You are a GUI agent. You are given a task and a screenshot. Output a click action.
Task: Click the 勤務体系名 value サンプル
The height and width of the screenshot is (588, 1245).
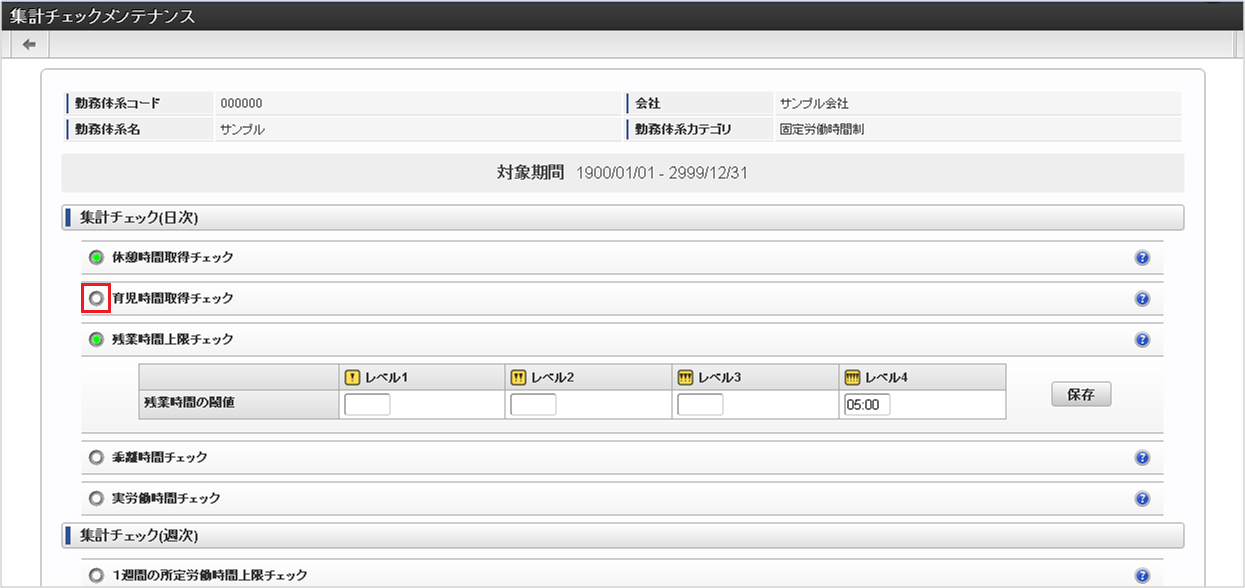coord(242,130)
